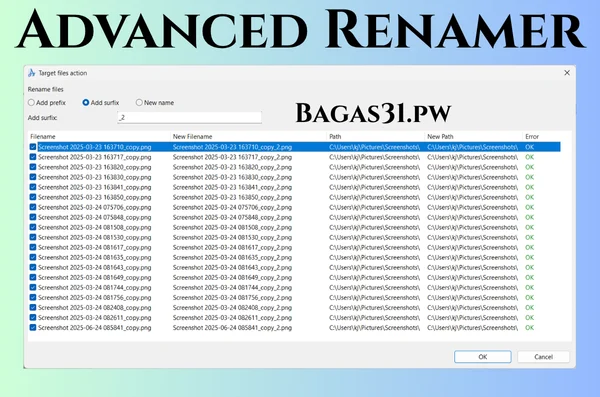Screen dimensions: 600x397
Task: Click new filename Screenshot 2025-03-24 075848_copy_2.png
Action: pyautogui.click(x=232, y=217)
